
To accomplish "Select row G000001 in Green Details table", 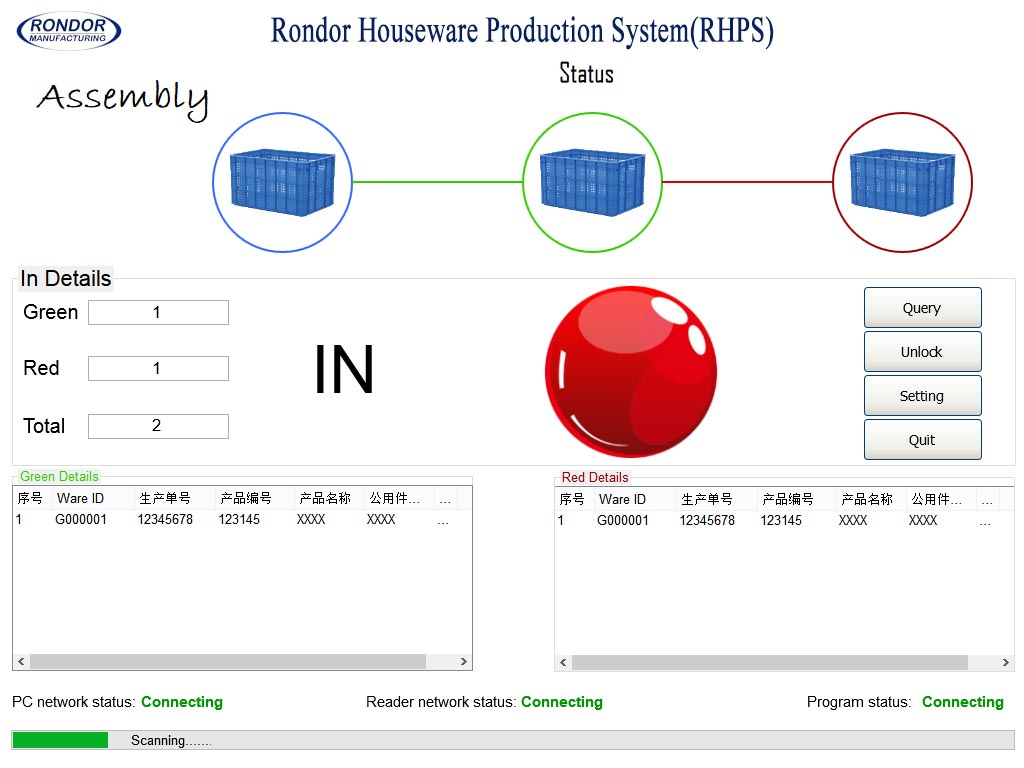I will [x=81, y=519].
